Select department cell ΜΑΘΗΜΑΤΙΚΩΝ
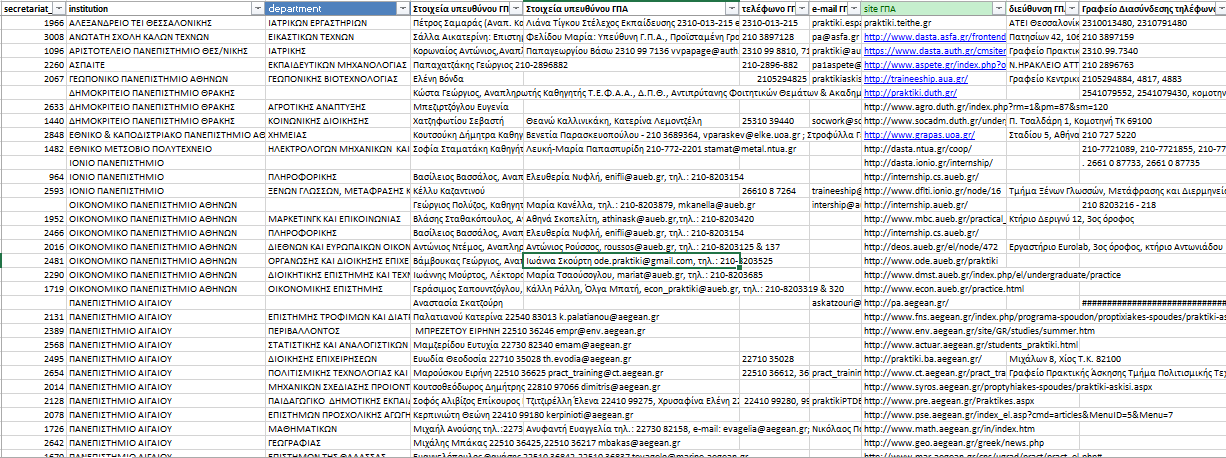Image resolution: width=1226 pixels, height=458 pixels. coord(338,427)
